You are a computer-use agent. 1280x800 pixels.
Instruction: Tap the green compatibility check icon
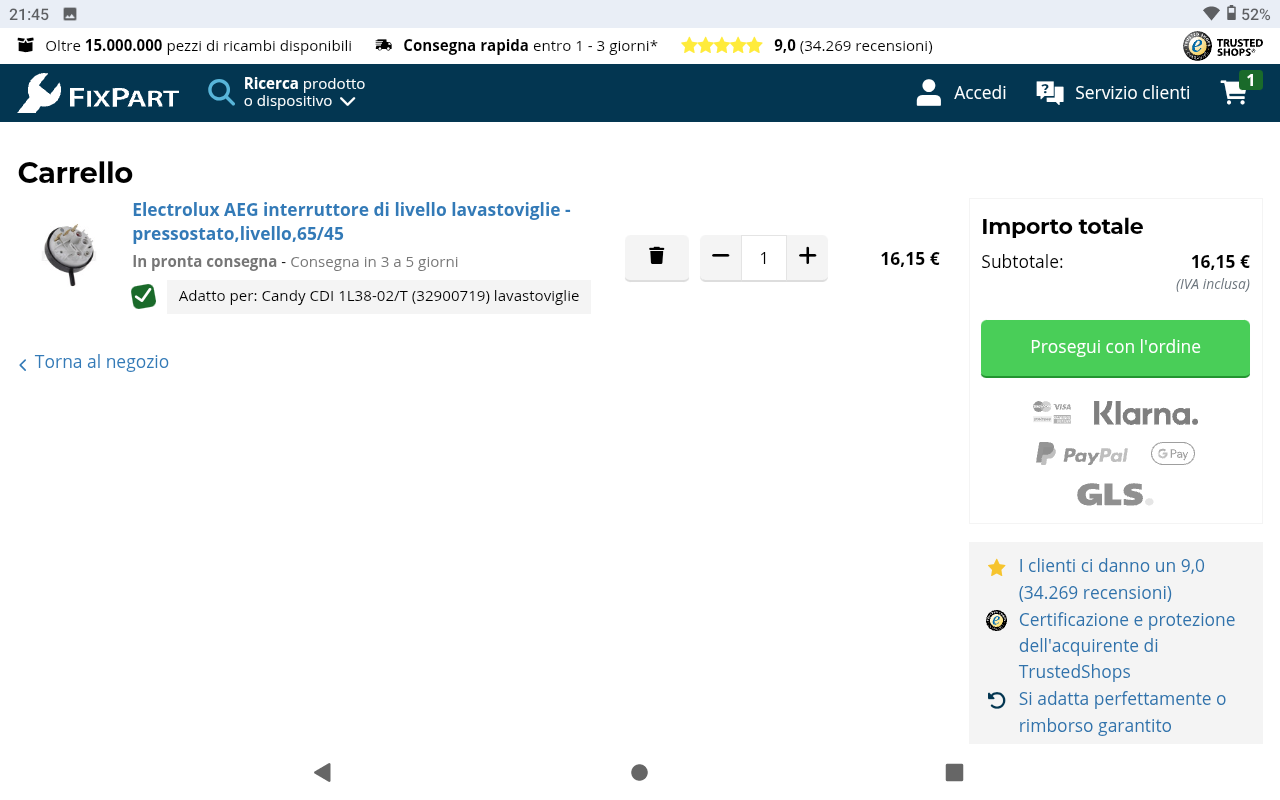pyautogui.click(x=144, y=296)
